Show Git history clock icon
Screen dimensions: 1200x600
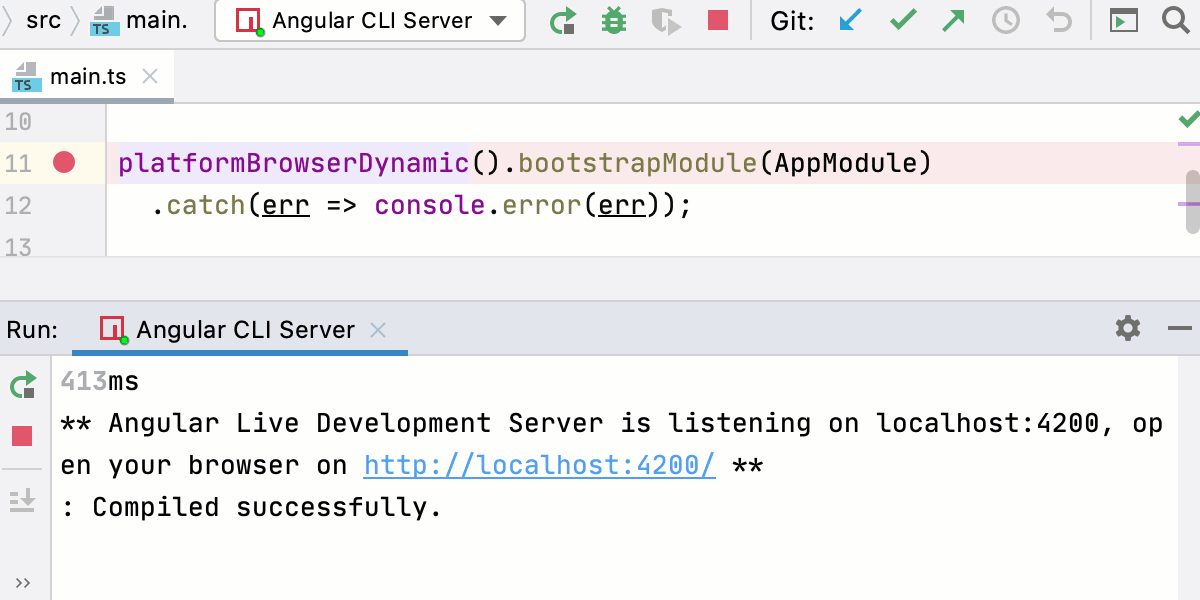[x=1005, y=21]
